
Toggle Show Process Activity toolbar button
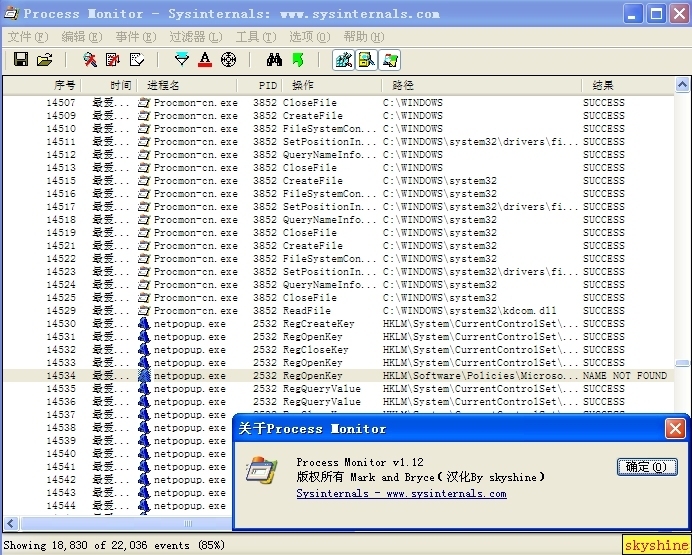[389, 60]
